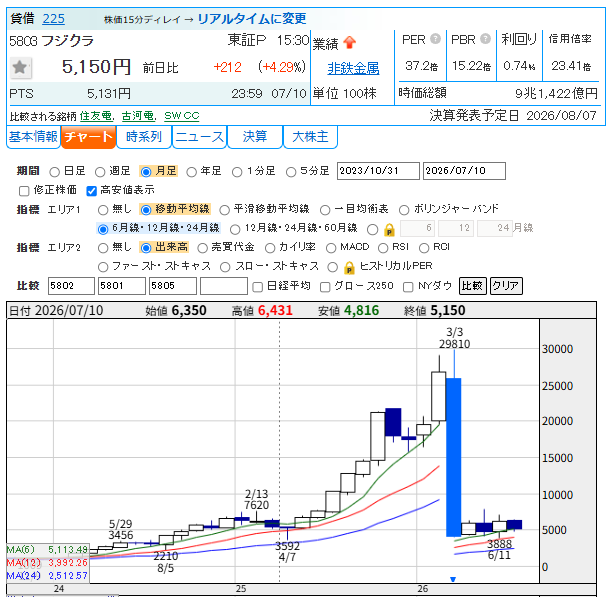Choose 6月線・12月線・24月線 option
608x597 pixels.
pyautogui.click(x=103, y=229)
